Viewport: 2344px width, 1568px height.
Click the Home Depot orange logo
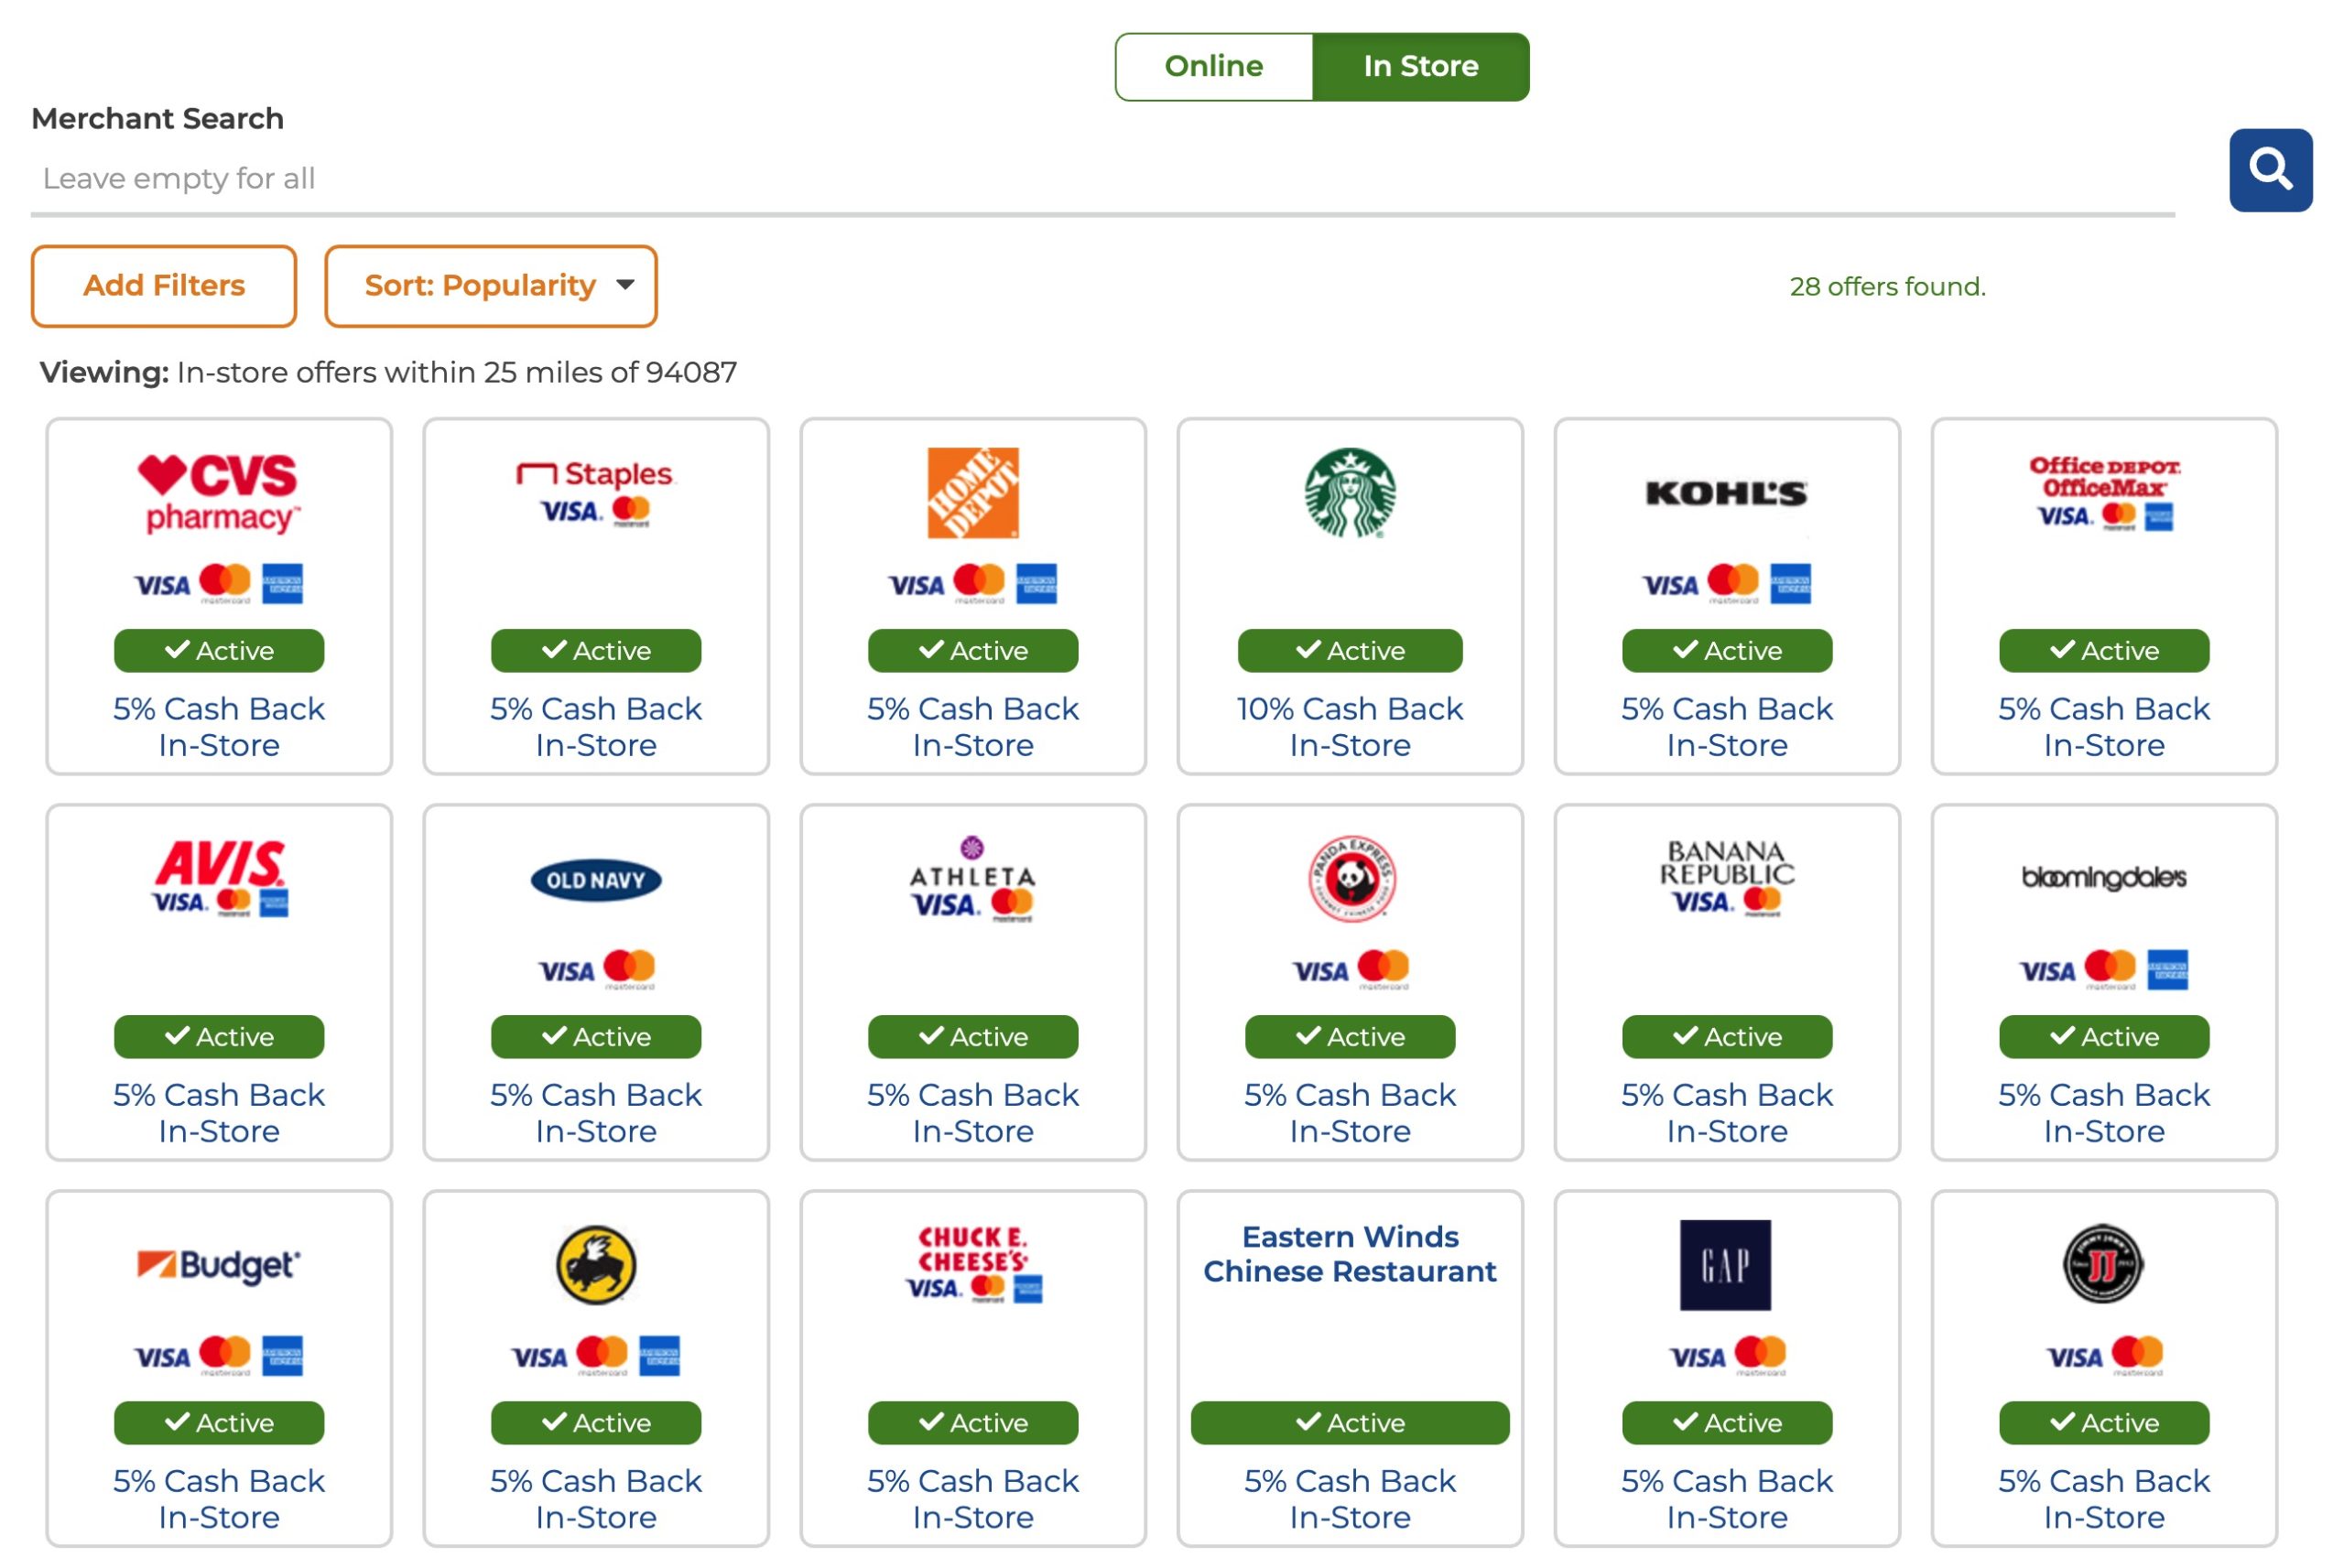[972, 493]
